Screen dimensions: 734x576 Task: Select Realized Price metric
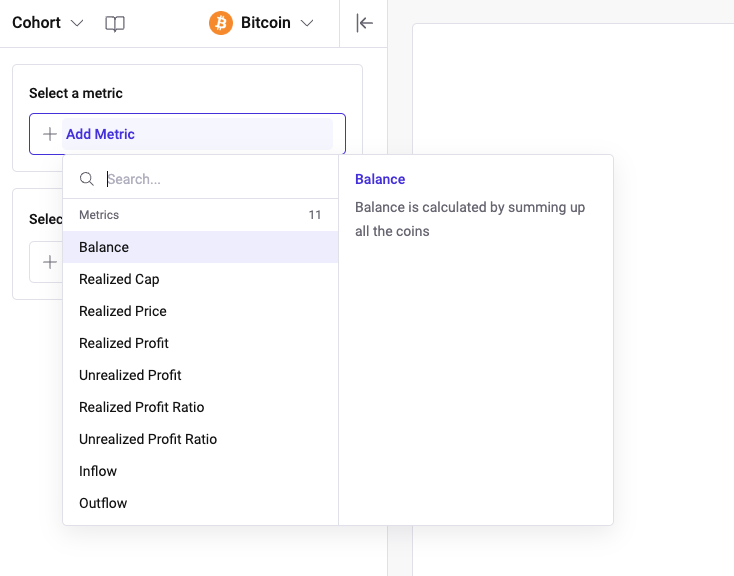point(123,311)
